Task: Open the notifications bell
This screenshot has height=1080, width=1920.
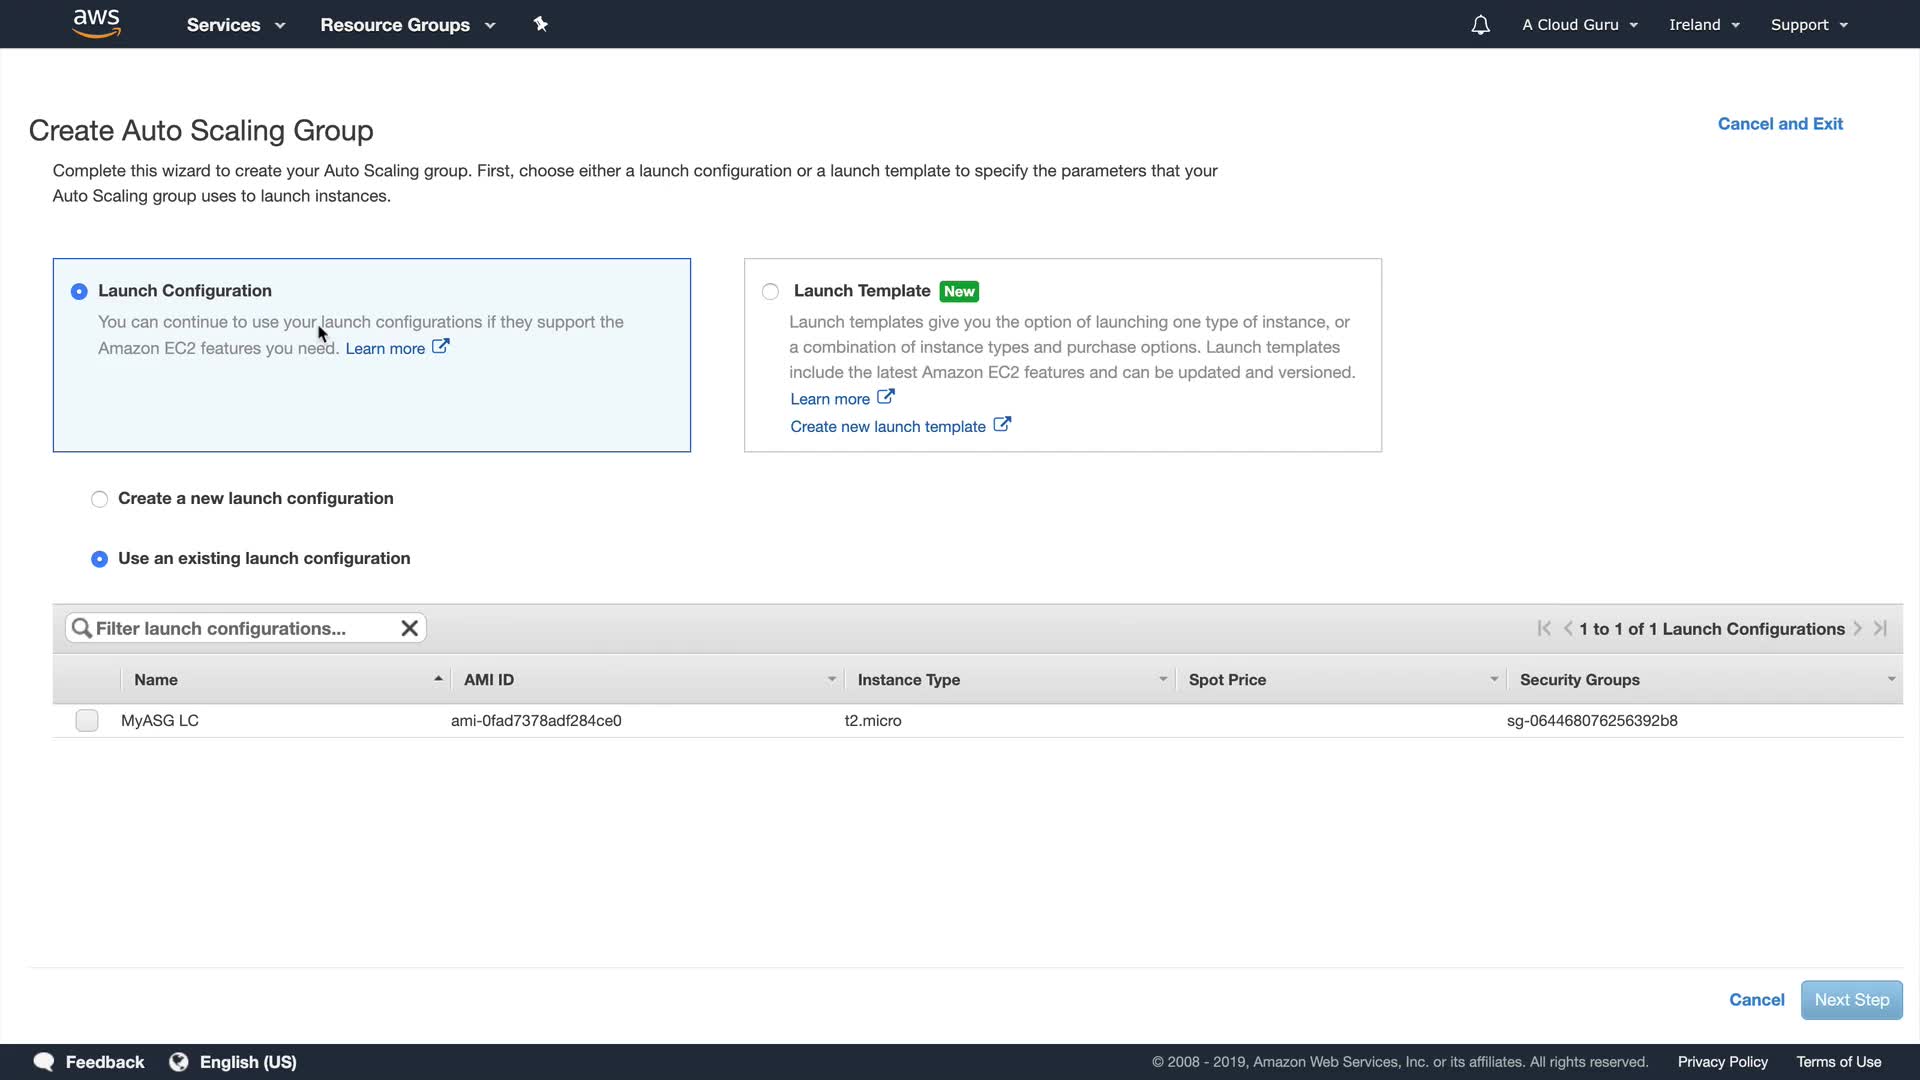Action: pyautogui.click(x=1480, y=25)
